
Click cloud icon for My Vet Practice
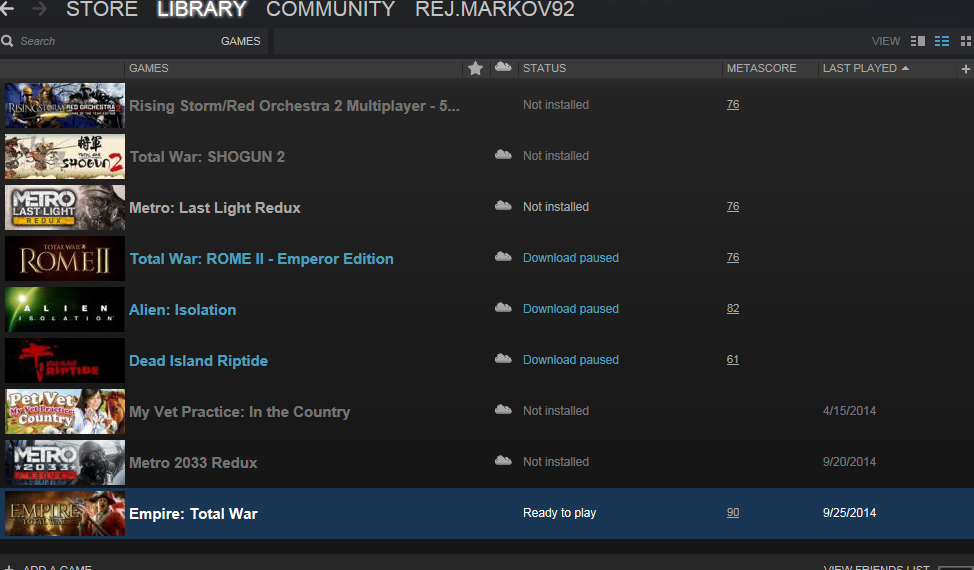[x=503, y=409]
